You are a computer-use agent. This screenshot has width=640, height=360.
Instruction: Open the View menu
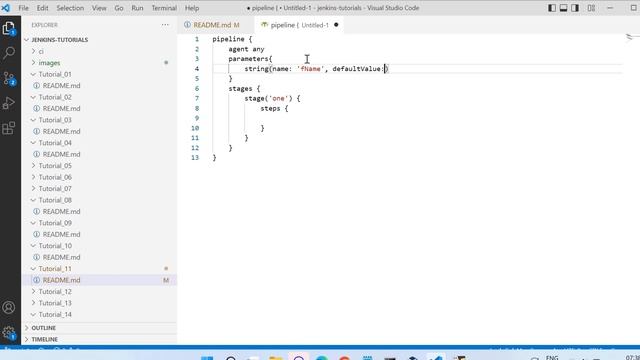(99, 8)
